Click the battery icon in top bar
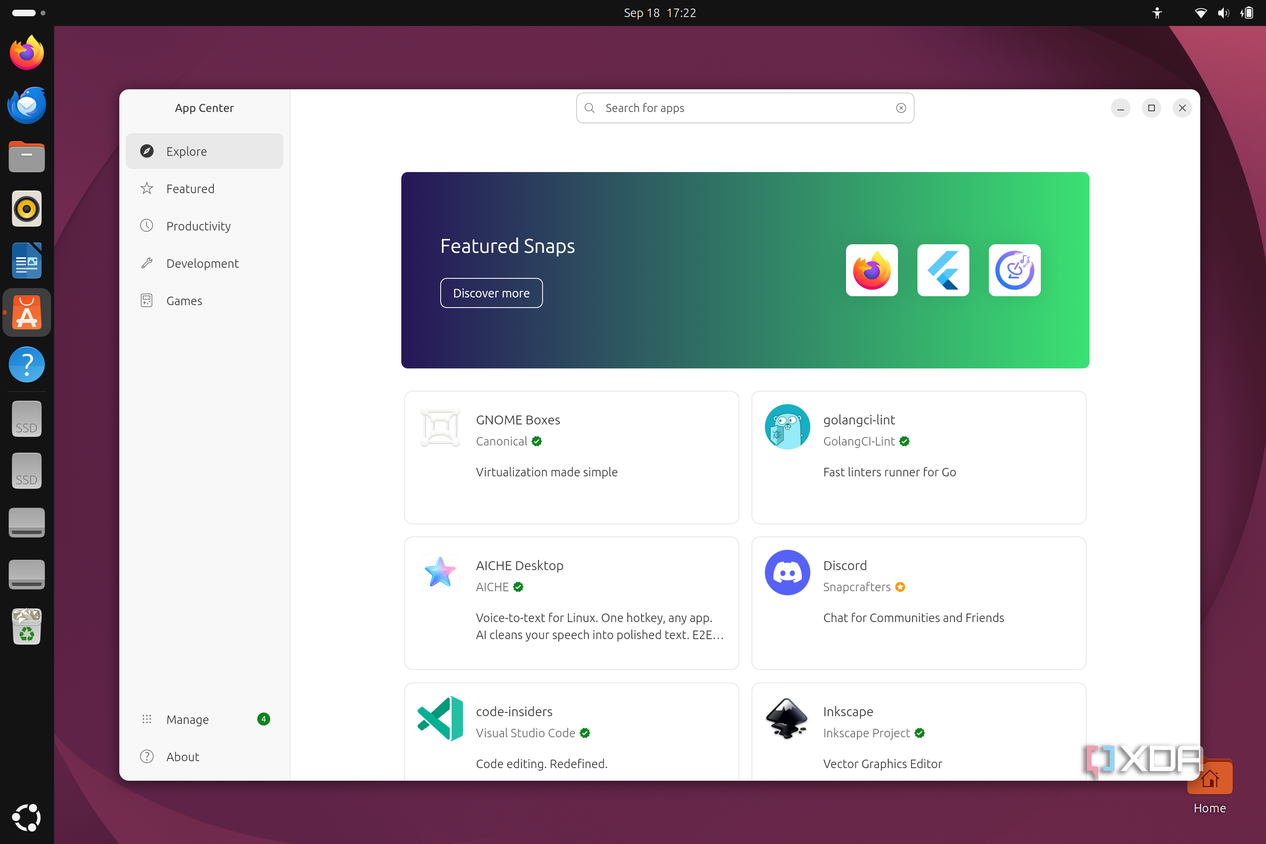 click(1246, 13)
